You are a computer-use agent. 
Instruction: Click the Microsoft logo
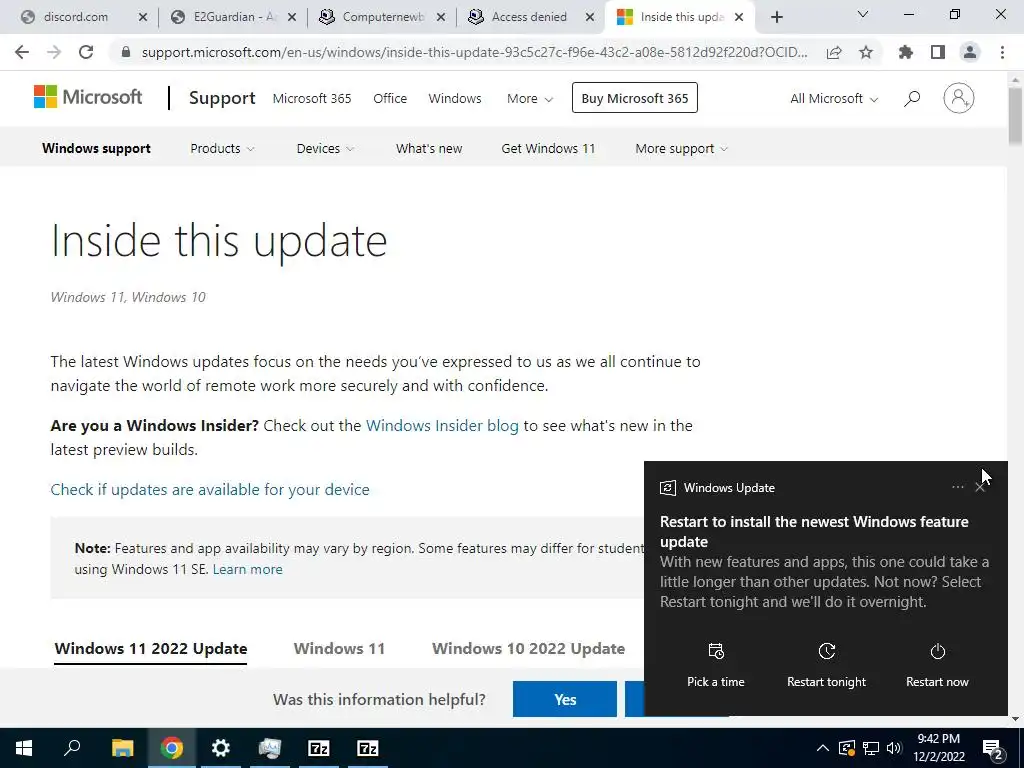pos(88,97)
